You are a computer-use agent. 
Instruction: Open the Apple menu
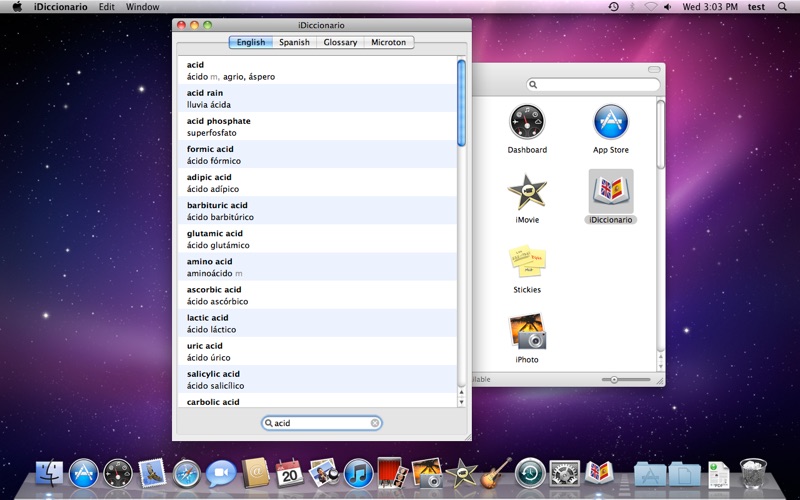17,7
